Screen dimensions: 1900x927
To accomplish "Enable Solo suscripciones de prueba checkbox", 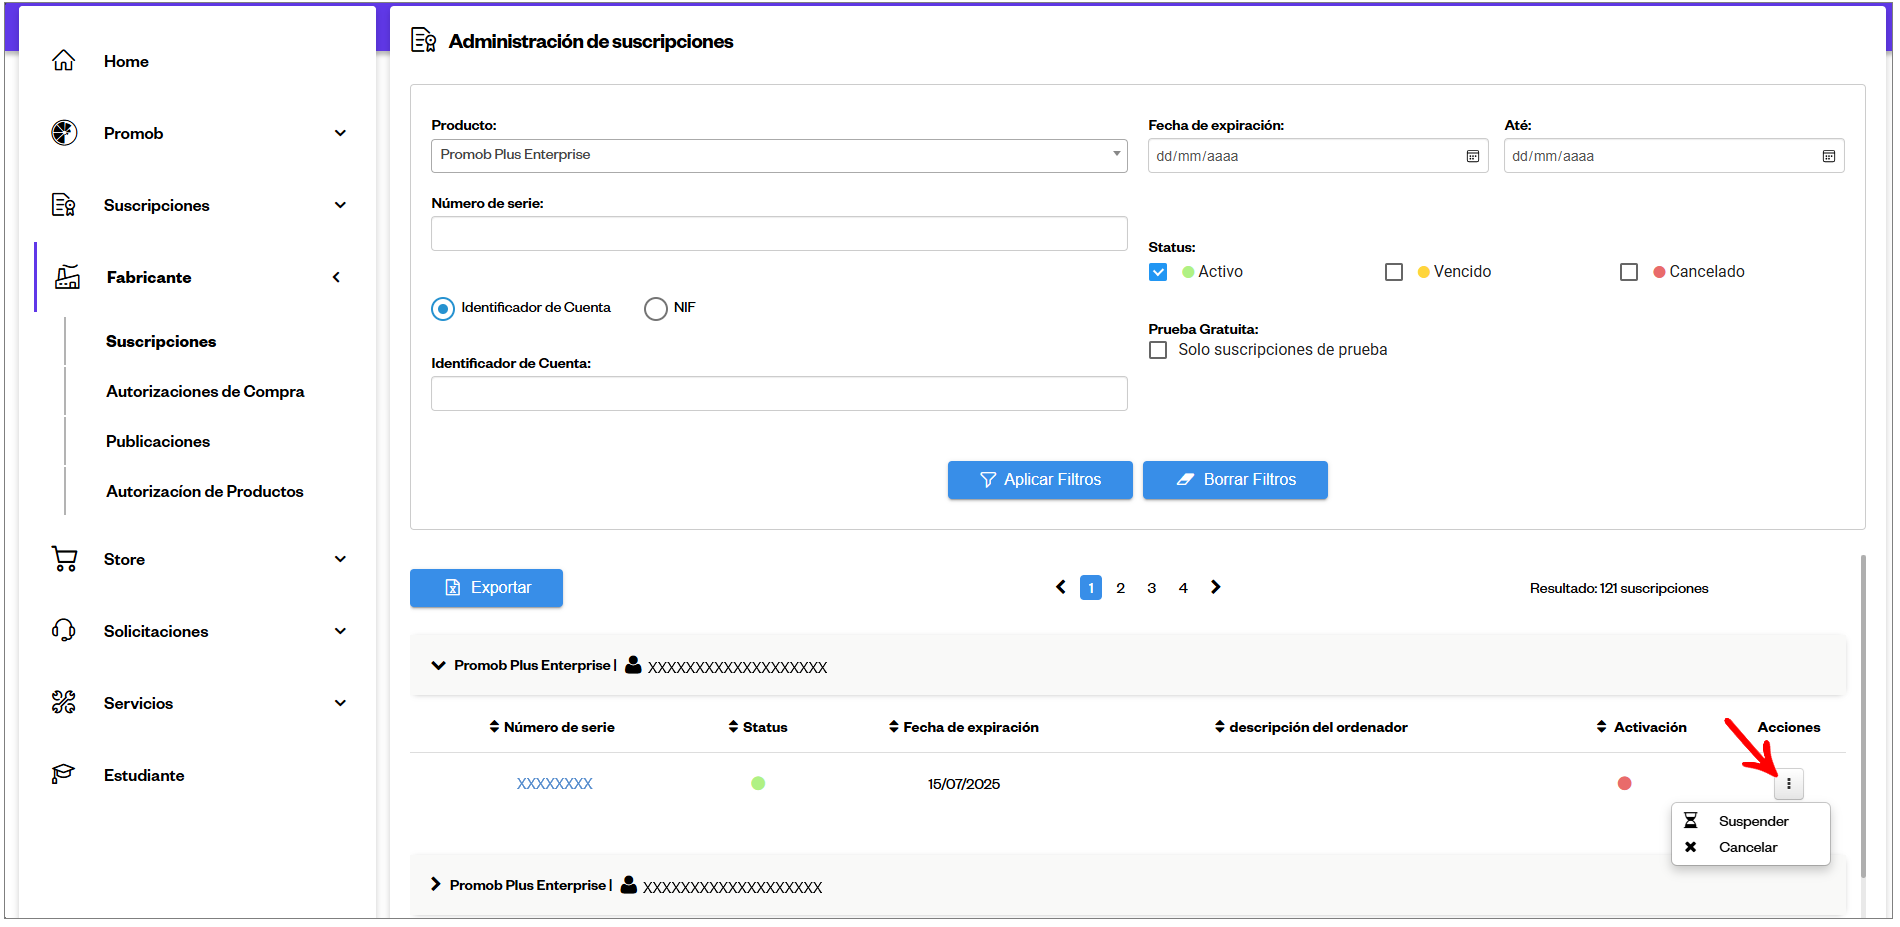I will [x=1158, y=350].
